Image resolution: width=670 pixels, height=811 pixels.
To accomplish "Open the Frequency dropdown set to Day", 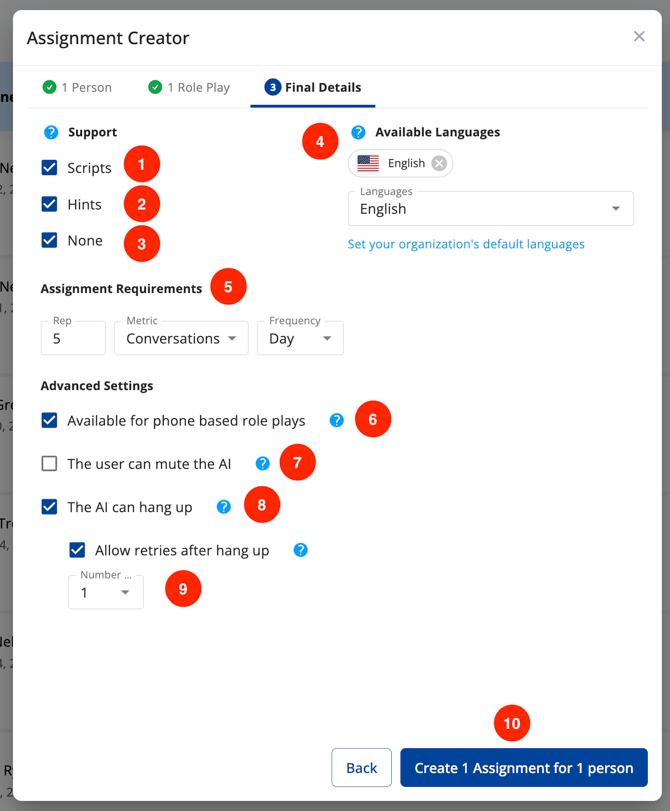I will (x=300, y=339).
